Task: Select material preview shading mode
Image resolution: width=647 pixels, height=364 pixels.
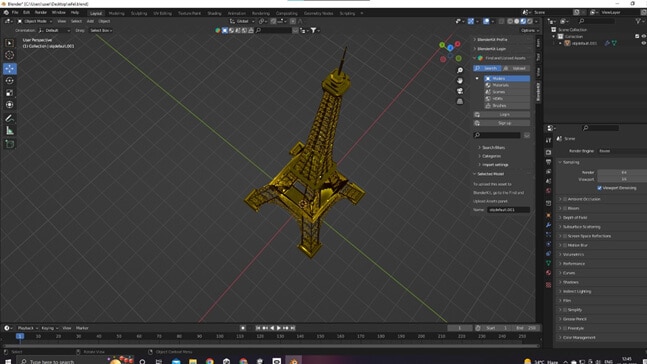Action: coord(523,21)
